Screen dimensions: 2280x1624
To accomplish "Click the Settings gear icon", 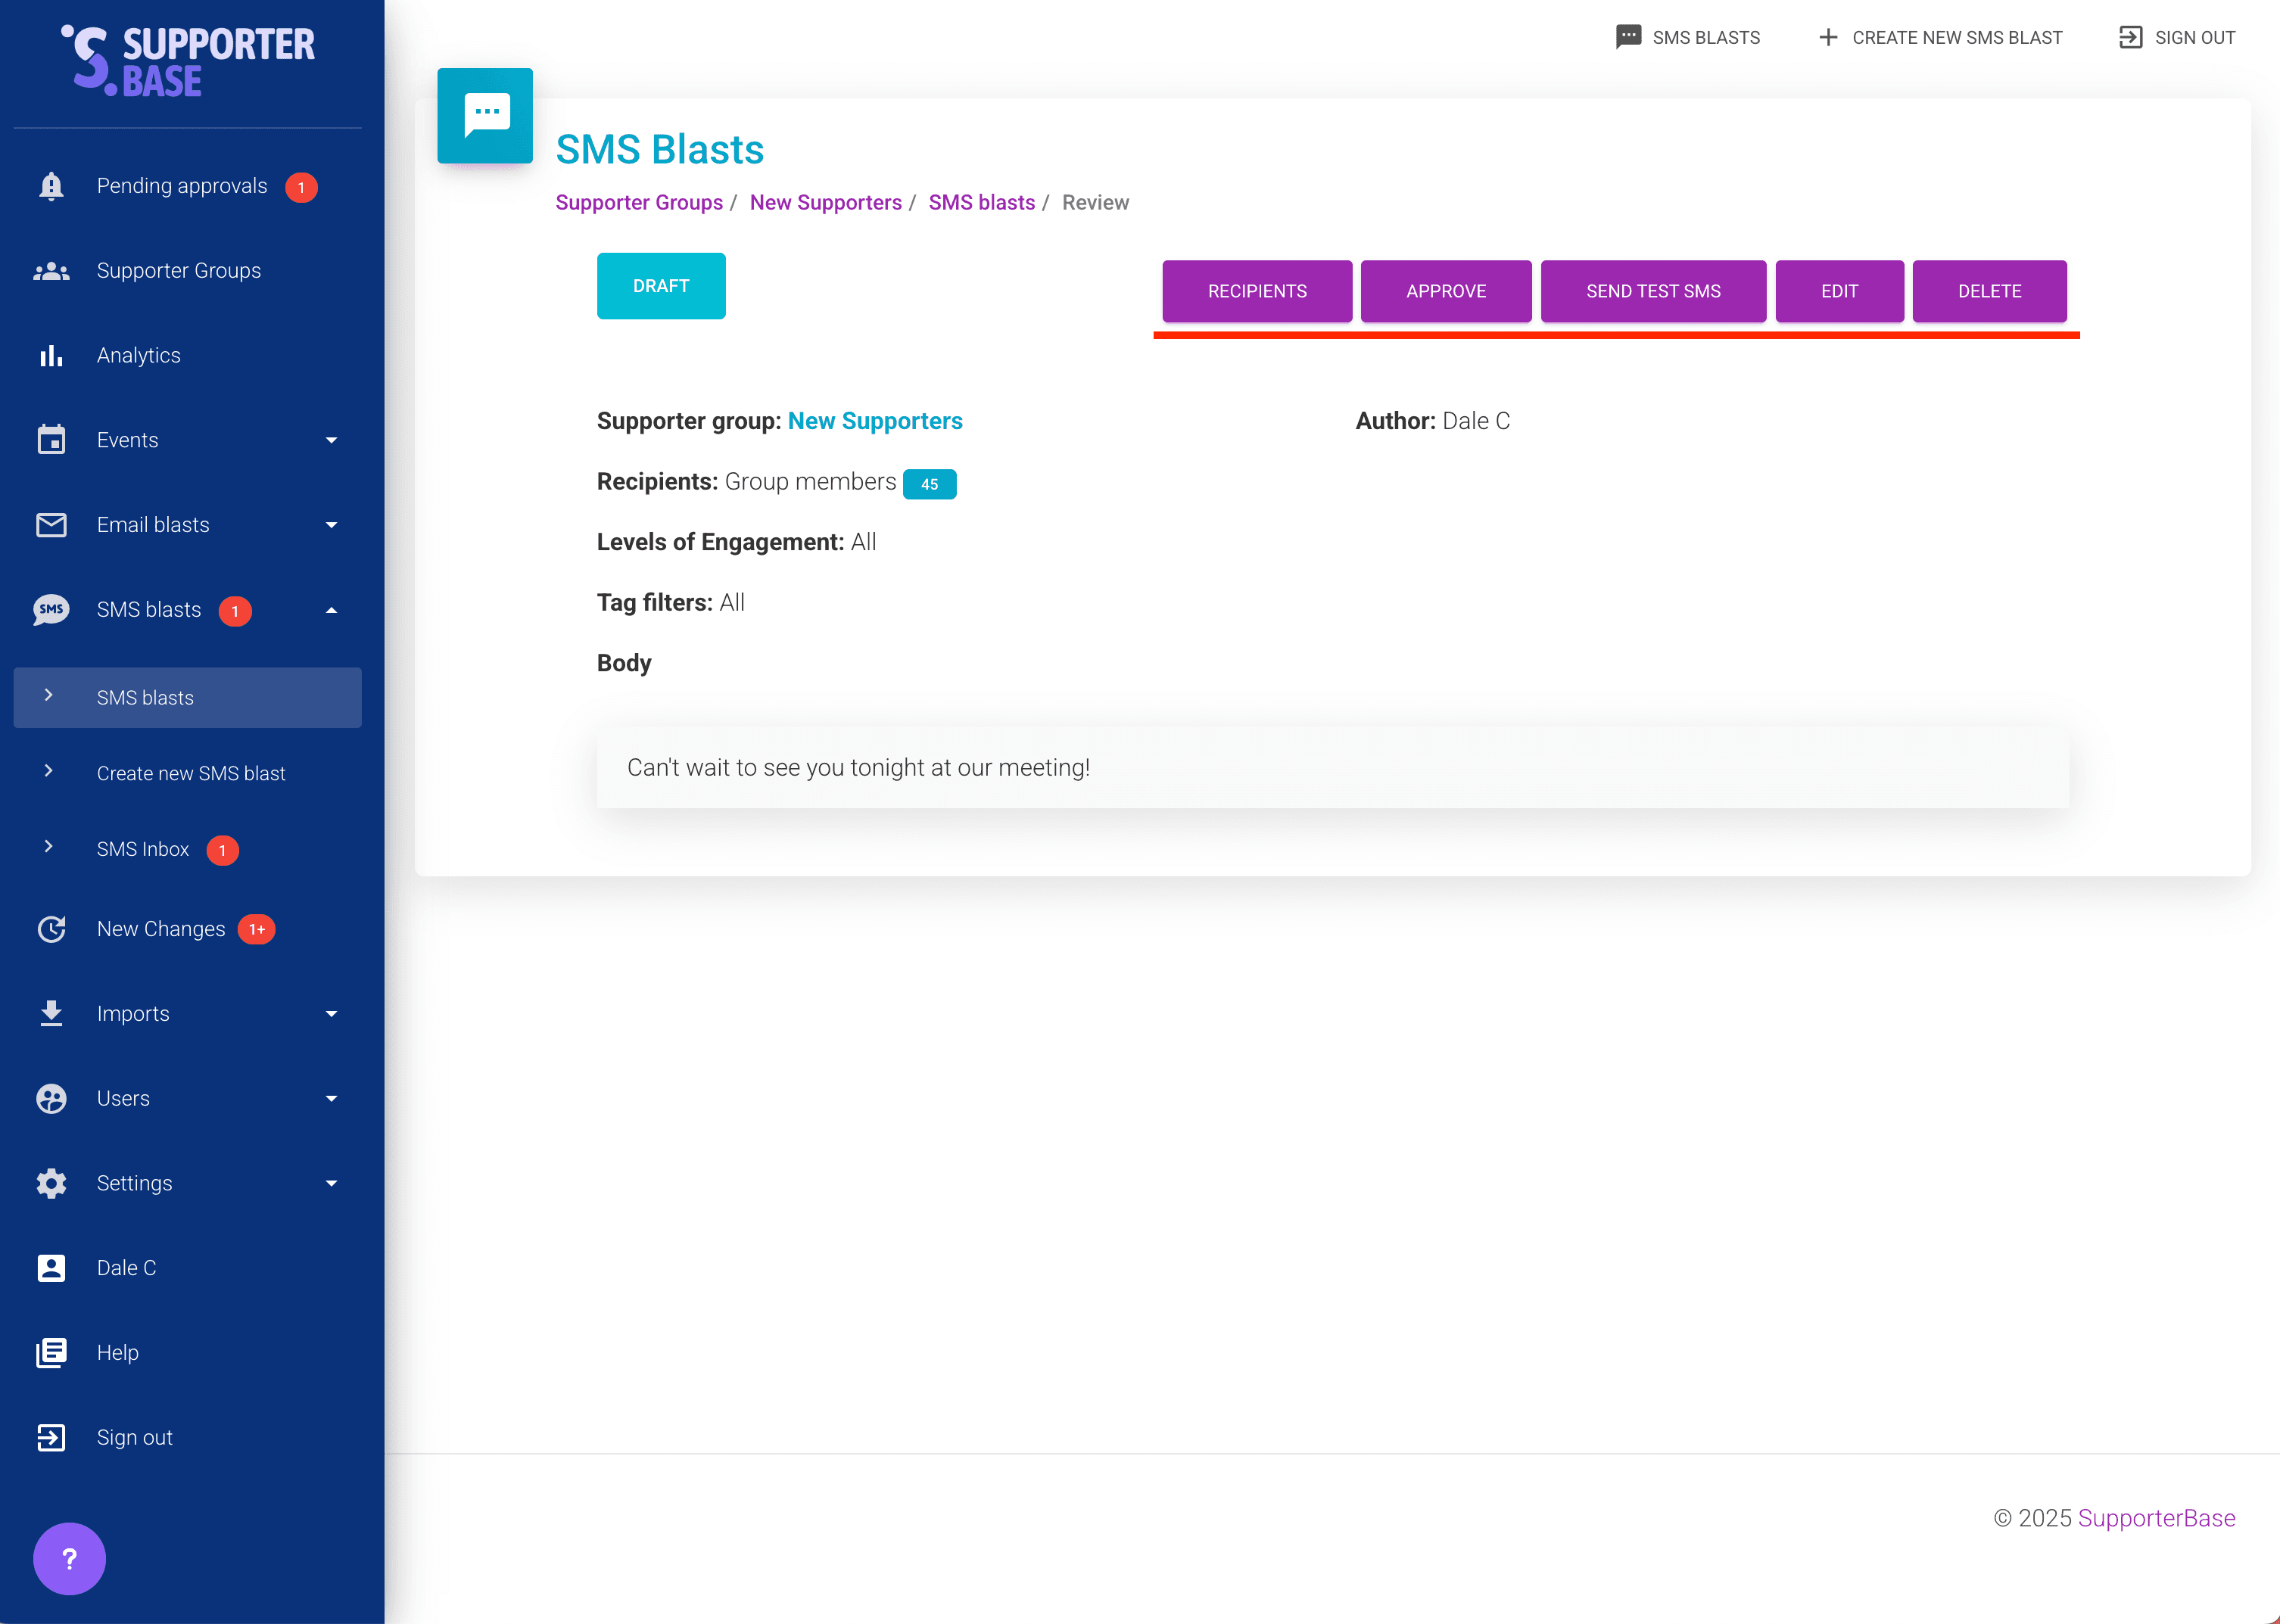I will pyautogui.click(x=51, y=1183).
